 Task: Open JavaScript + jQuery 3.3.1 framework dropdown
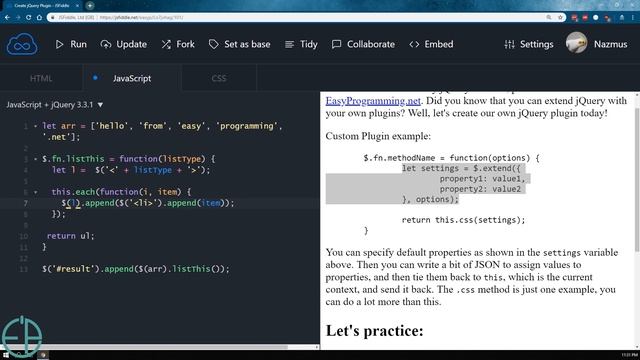(x=55, y=105)
